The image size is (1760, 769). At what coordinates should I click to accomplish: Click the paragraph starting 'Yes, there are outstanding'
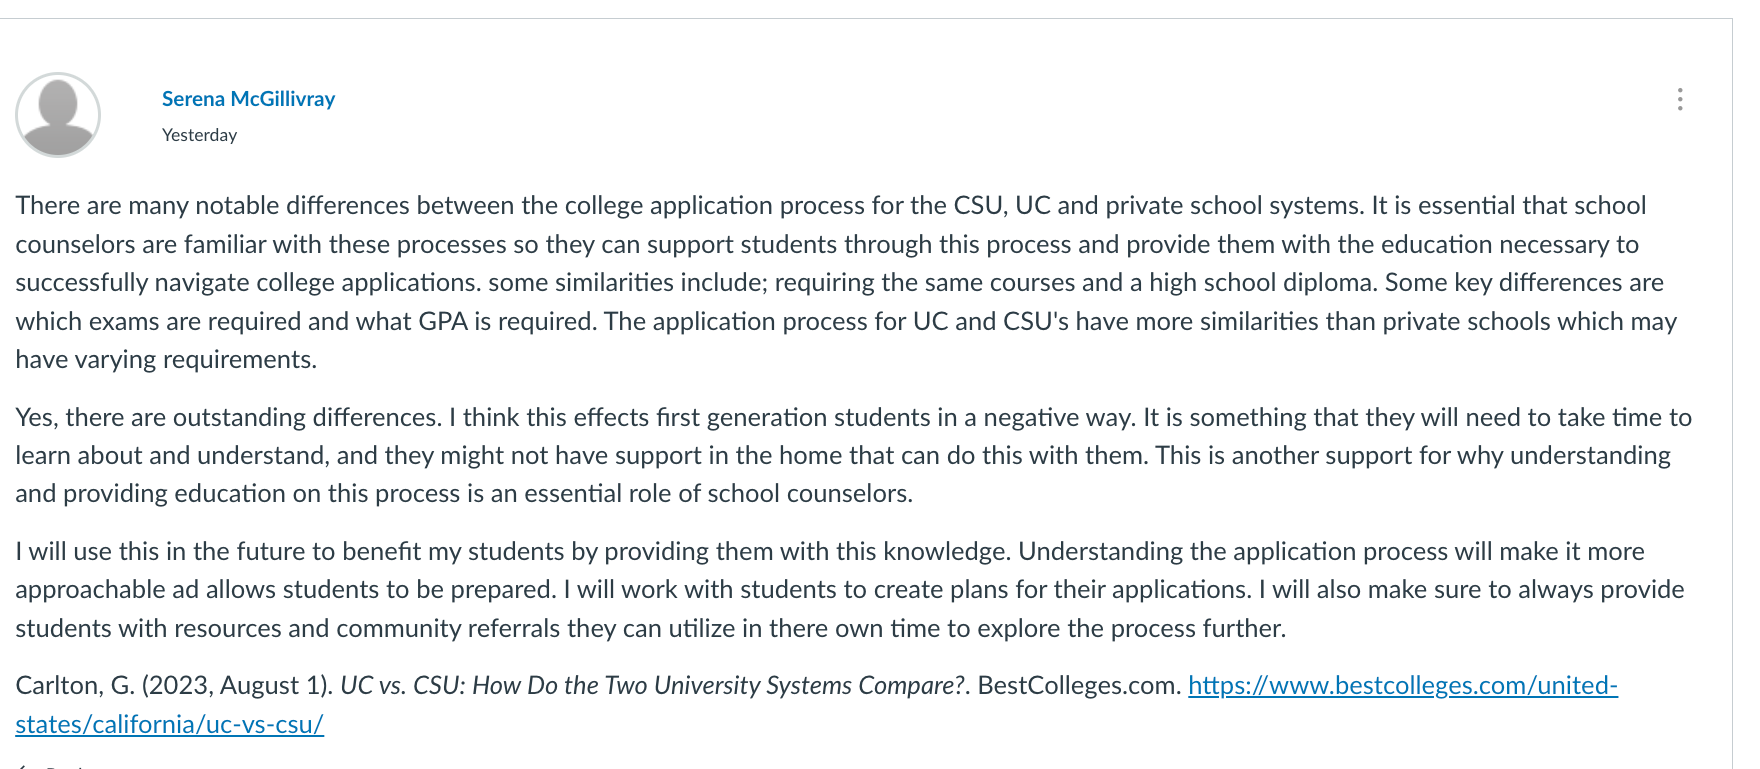[853, 455]
